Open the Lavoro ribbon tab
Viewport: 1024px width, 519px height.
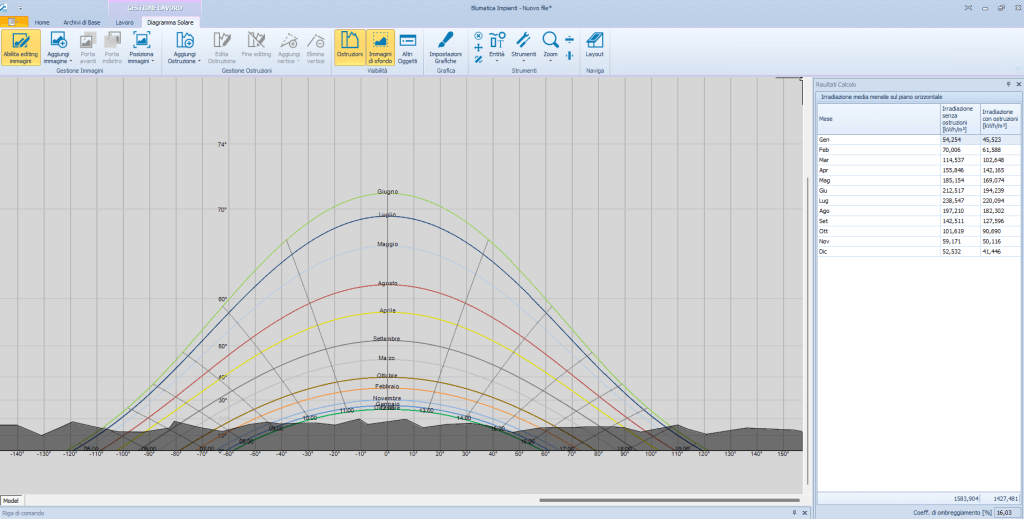coord(124,21)
